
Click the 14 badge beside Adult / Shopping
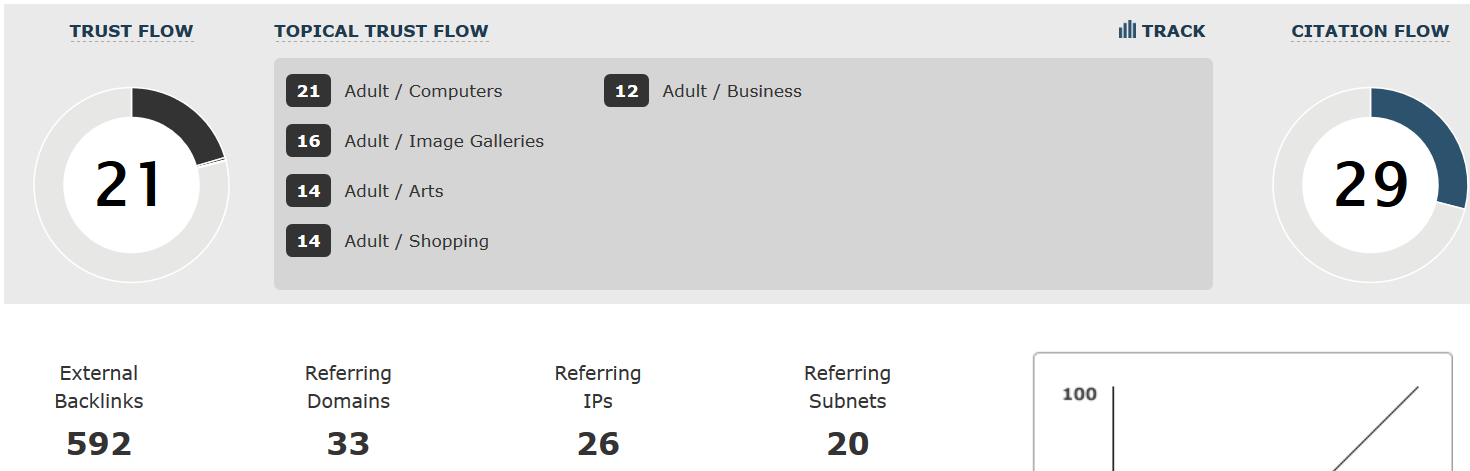click(x=308, y=241)
